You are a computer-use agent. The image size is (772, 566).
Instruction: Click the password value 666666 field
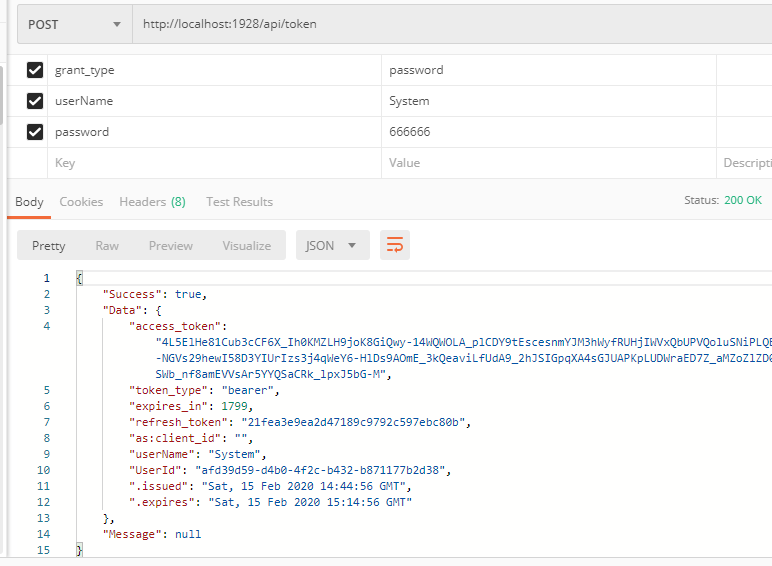(550, 132)
